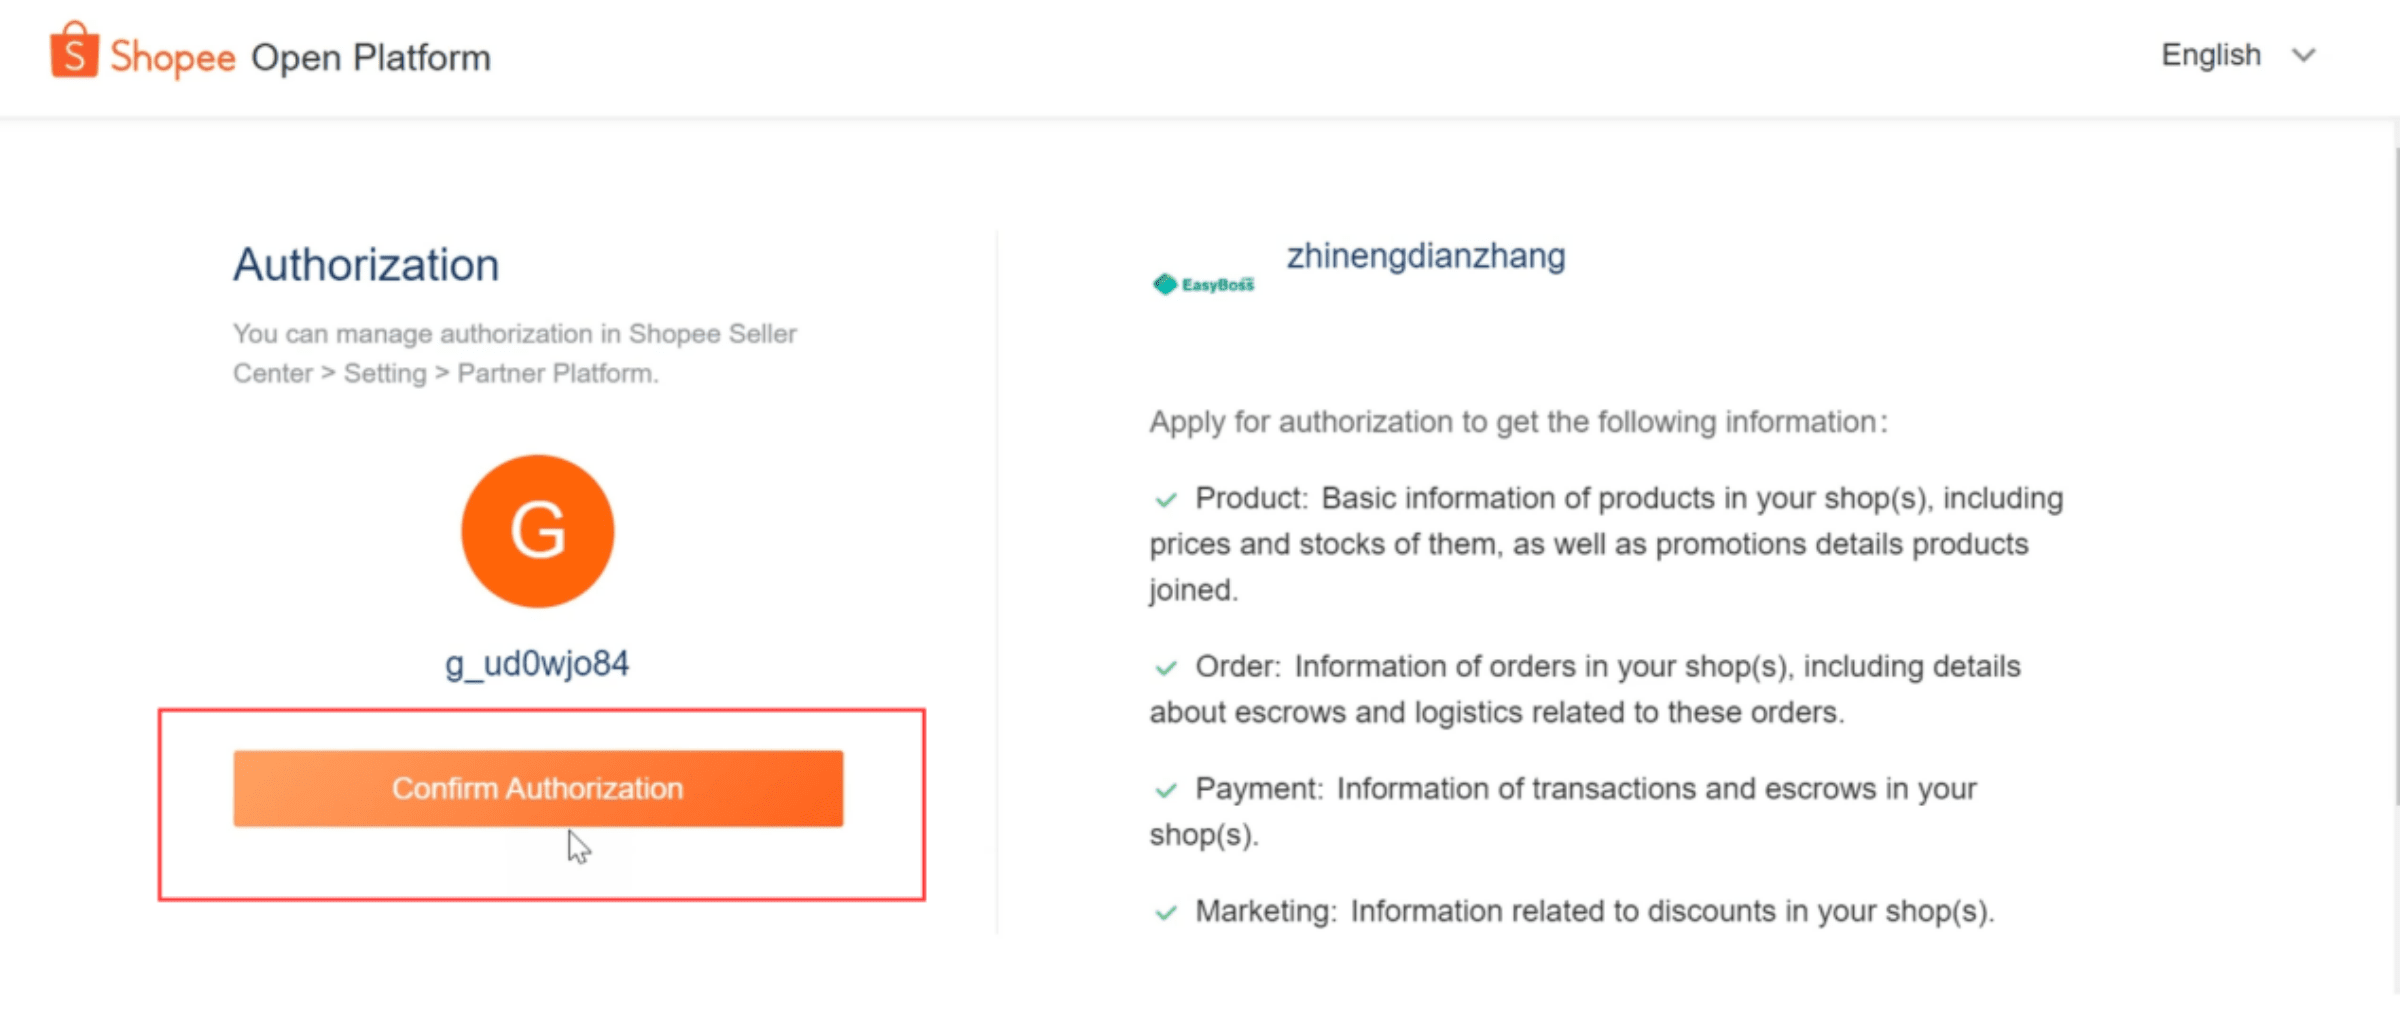The image size is (2400, 1014).
Task: Click the Partner Platform path text
Action: pyautogui.click(x=558, y=373)
